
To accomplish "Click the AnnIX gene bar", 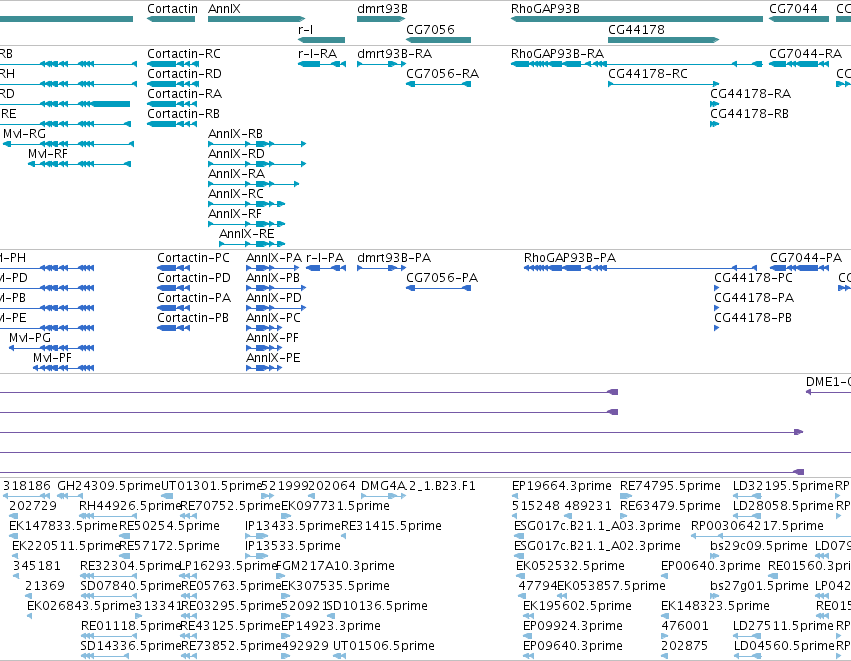I will click(x=256, y=19).
